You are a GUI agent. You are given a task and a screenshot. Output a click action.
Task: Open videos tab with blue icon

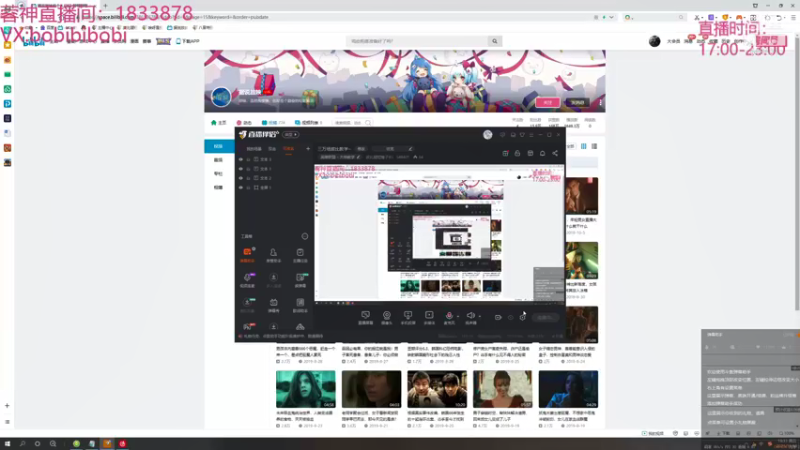coord(273,123)
